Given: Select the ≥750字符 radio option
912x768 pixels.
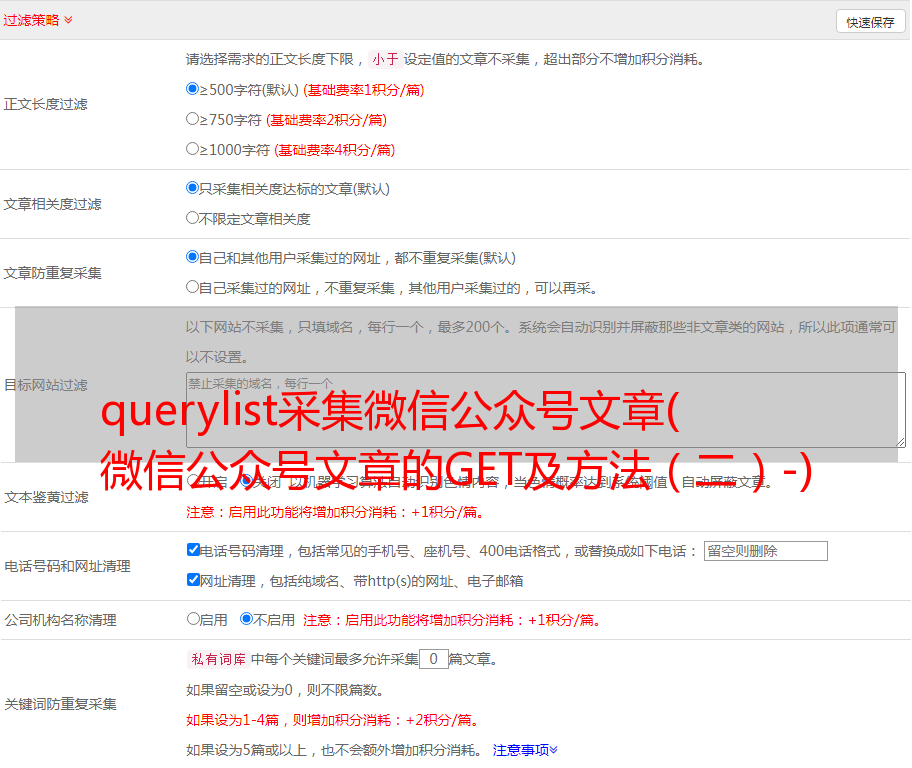Looking at the screenshot, I should pos(192,119).
